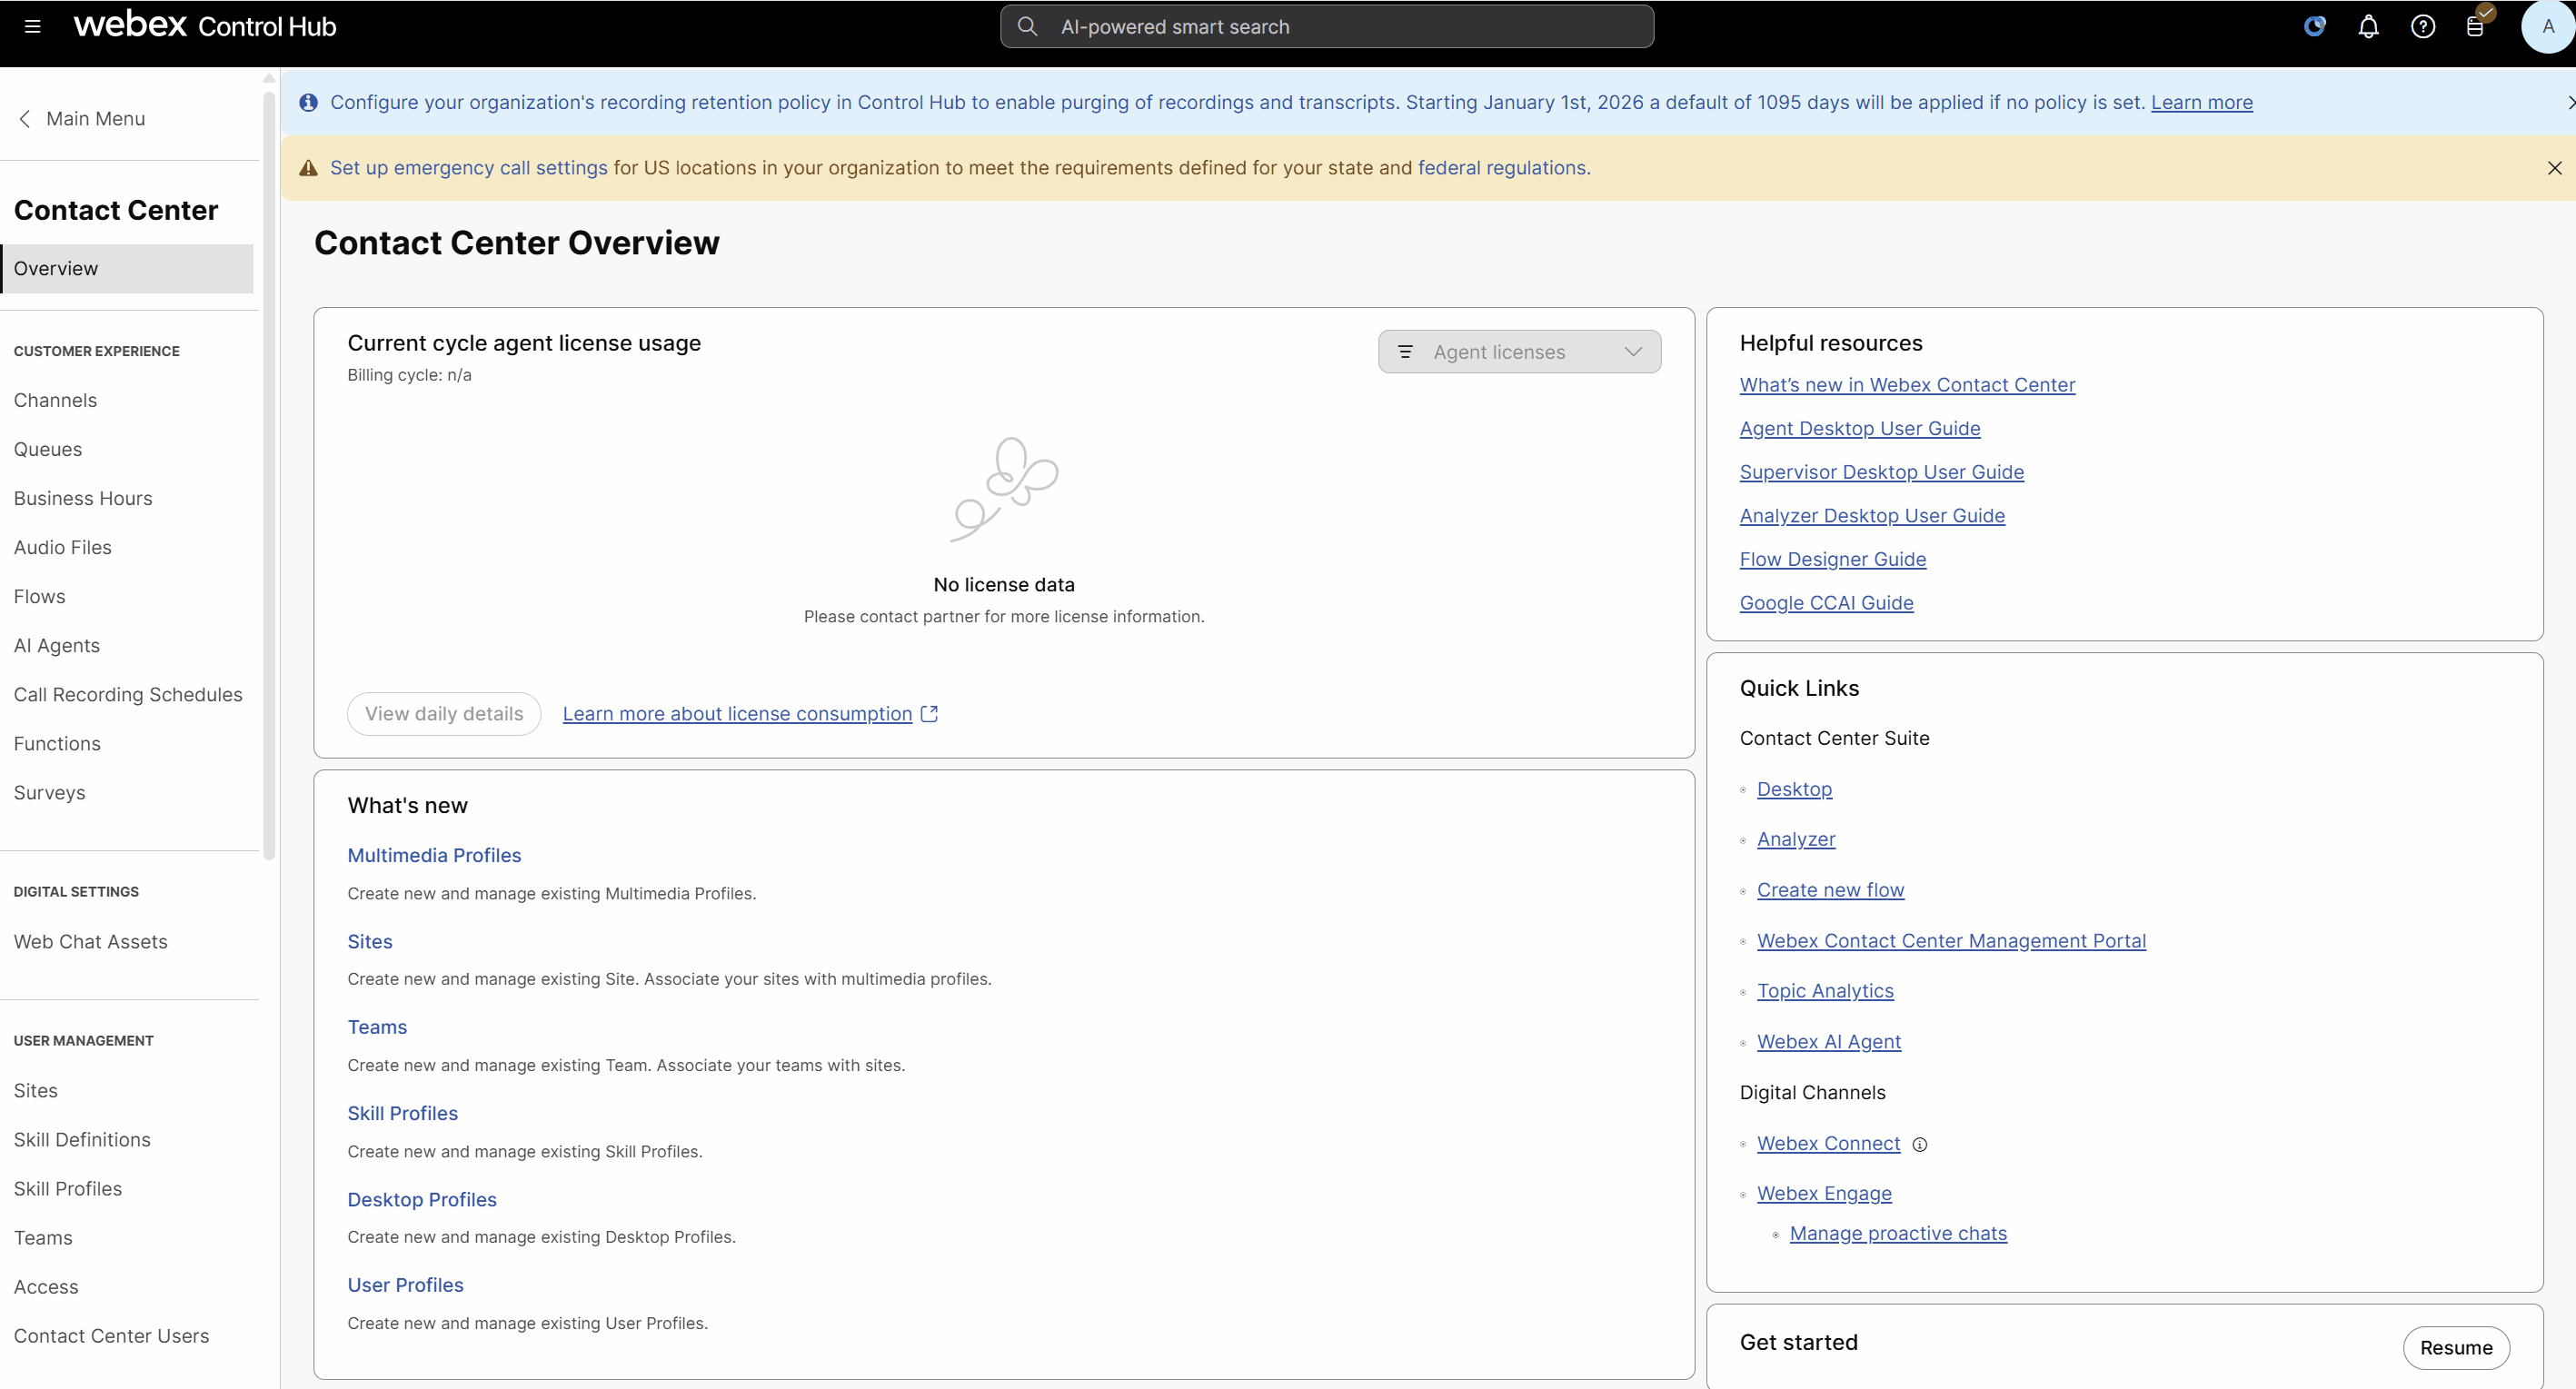Open Sites link in What's new
Viewport: 2576px width, 1389px height.
pos(370,941)
